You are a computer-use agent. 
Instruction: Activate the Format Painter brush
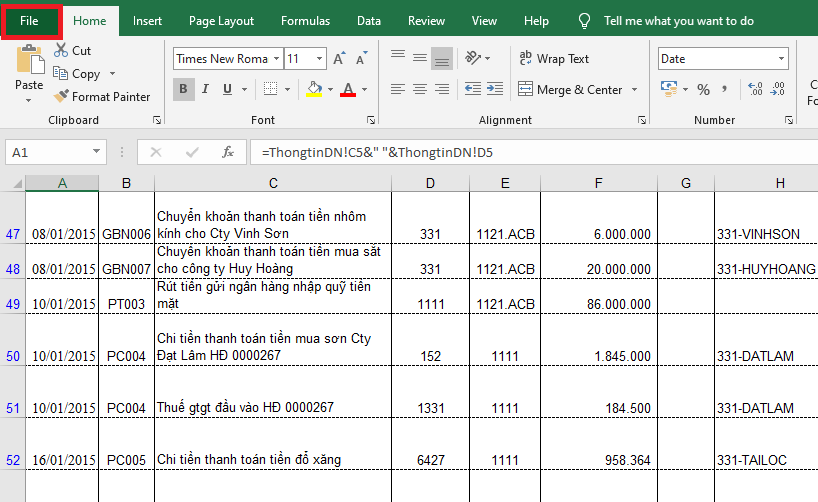click(x=61, y=97)
